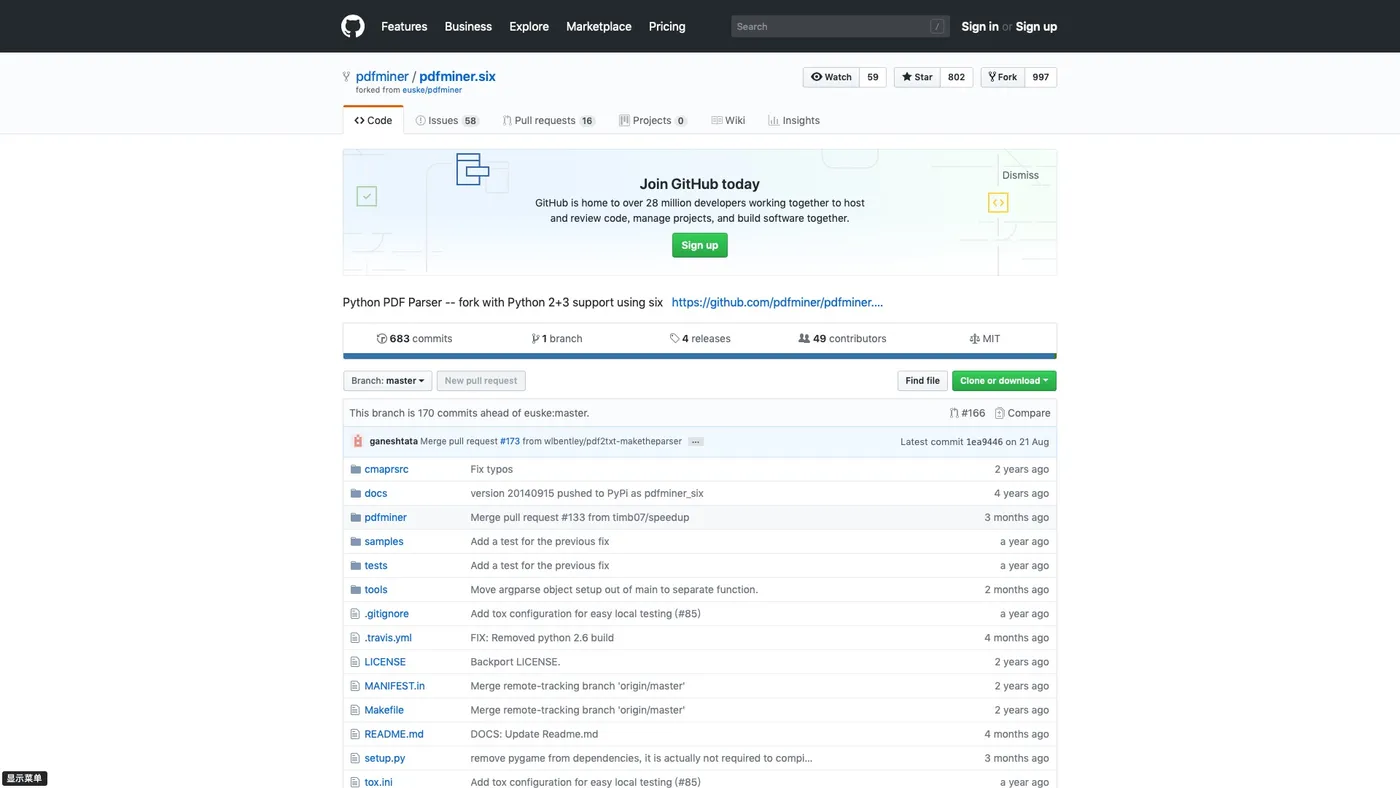Image resolution: width=1400 pixels, height=788 pixels.
Task: Open the cmaprsrc folder icon
Action: [355, 469]
